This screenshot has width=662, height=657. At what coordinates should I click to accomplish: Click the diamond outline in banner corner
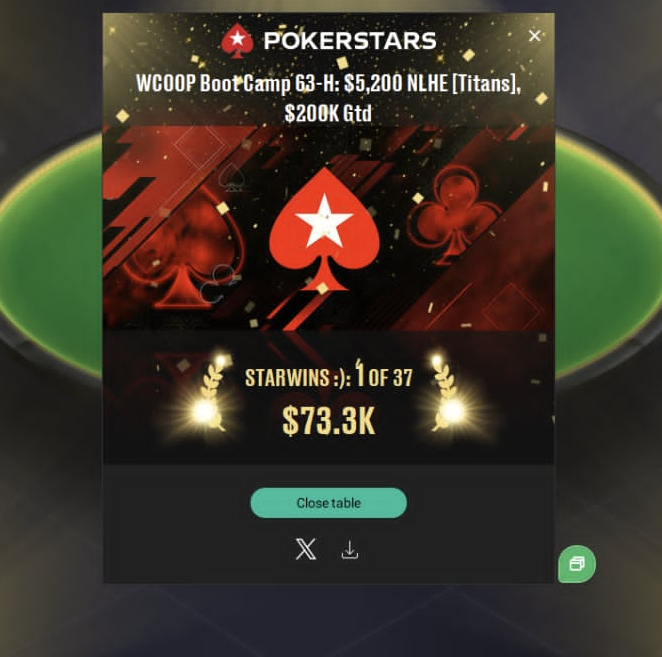point(512,310)
